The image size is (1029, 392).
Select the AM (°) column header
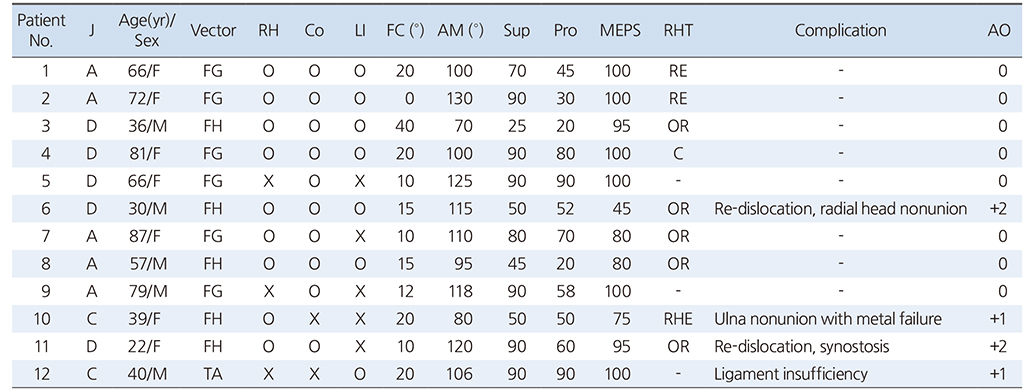pyautogui.click(x=461, y=32)
